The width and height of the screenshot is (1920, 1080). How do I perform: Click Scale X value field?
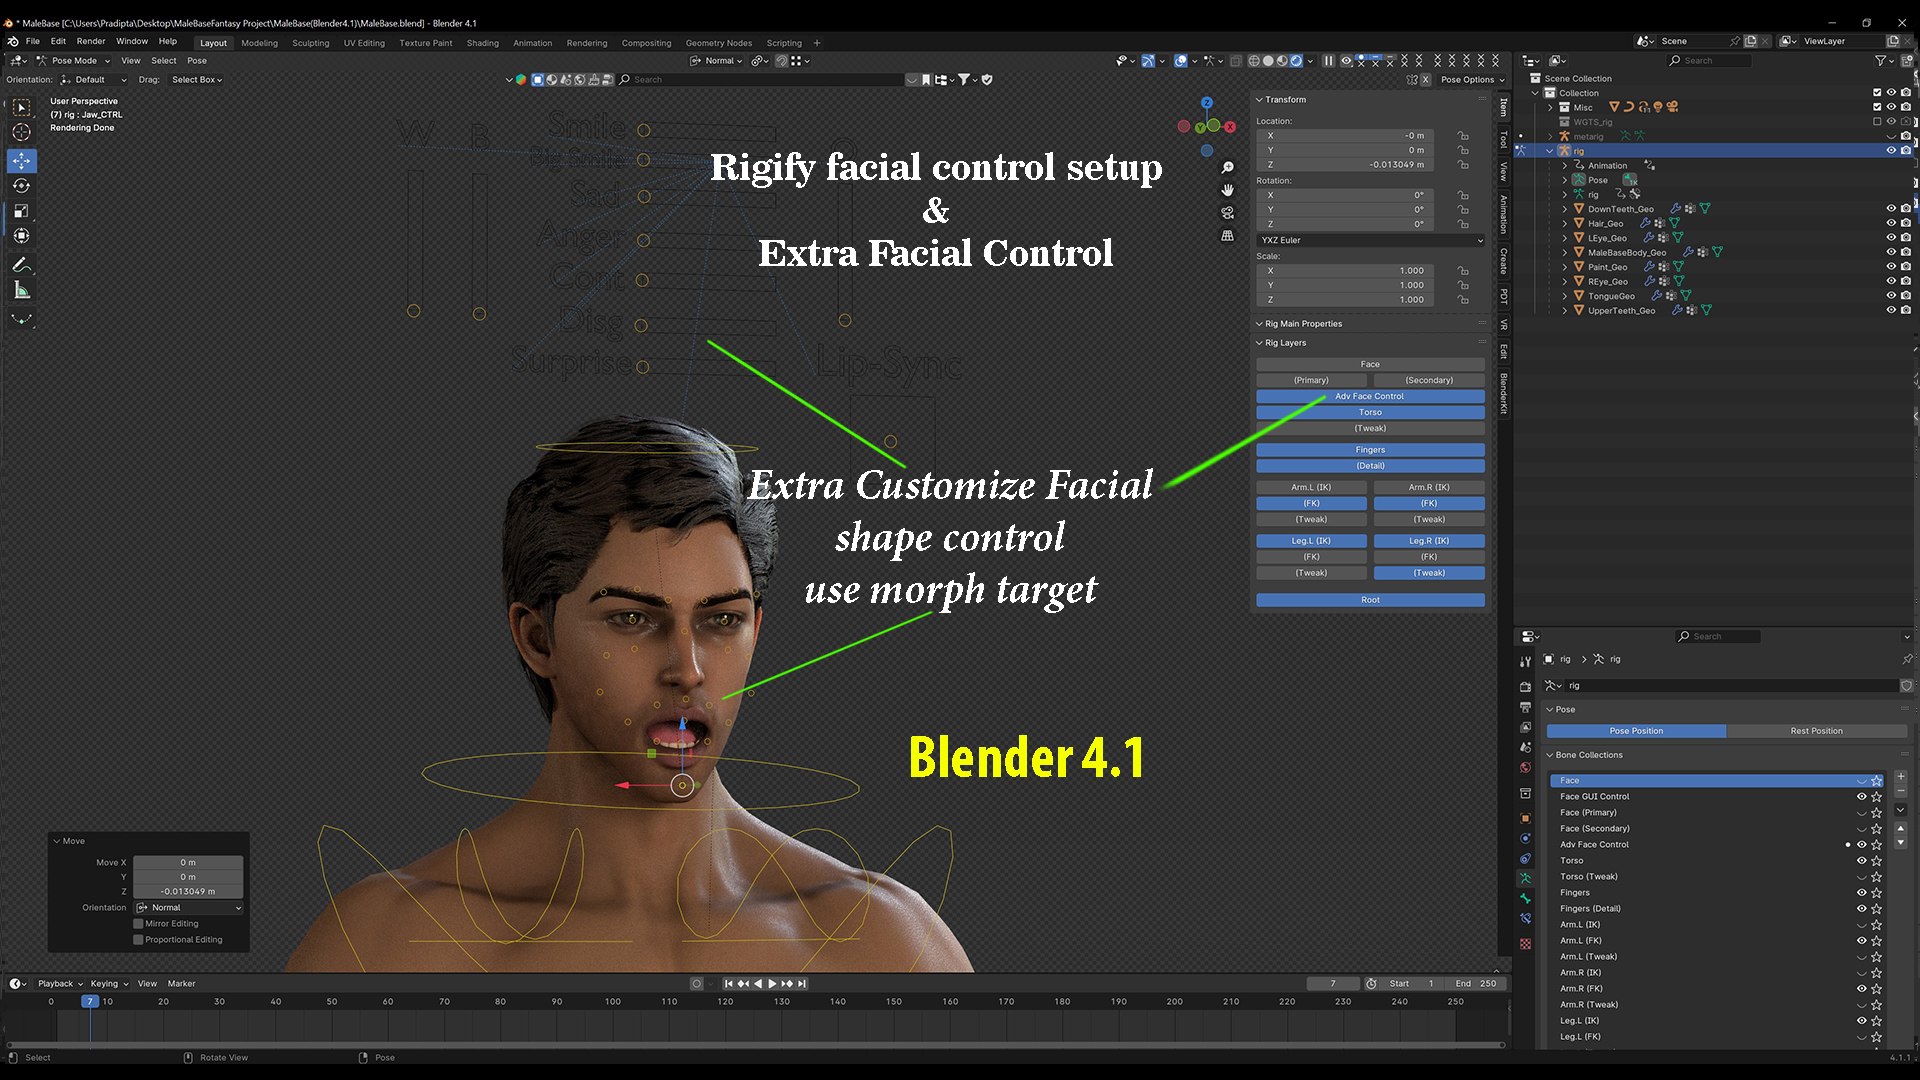[x=1346, y=271]
